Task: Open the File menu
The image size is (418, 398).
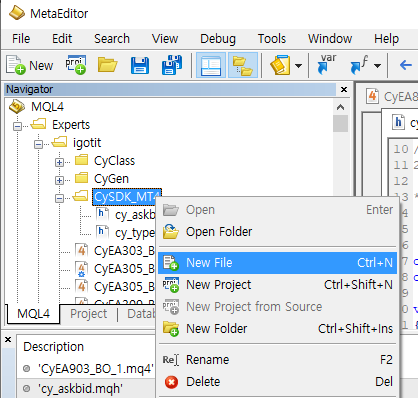Action: [21, 39]
